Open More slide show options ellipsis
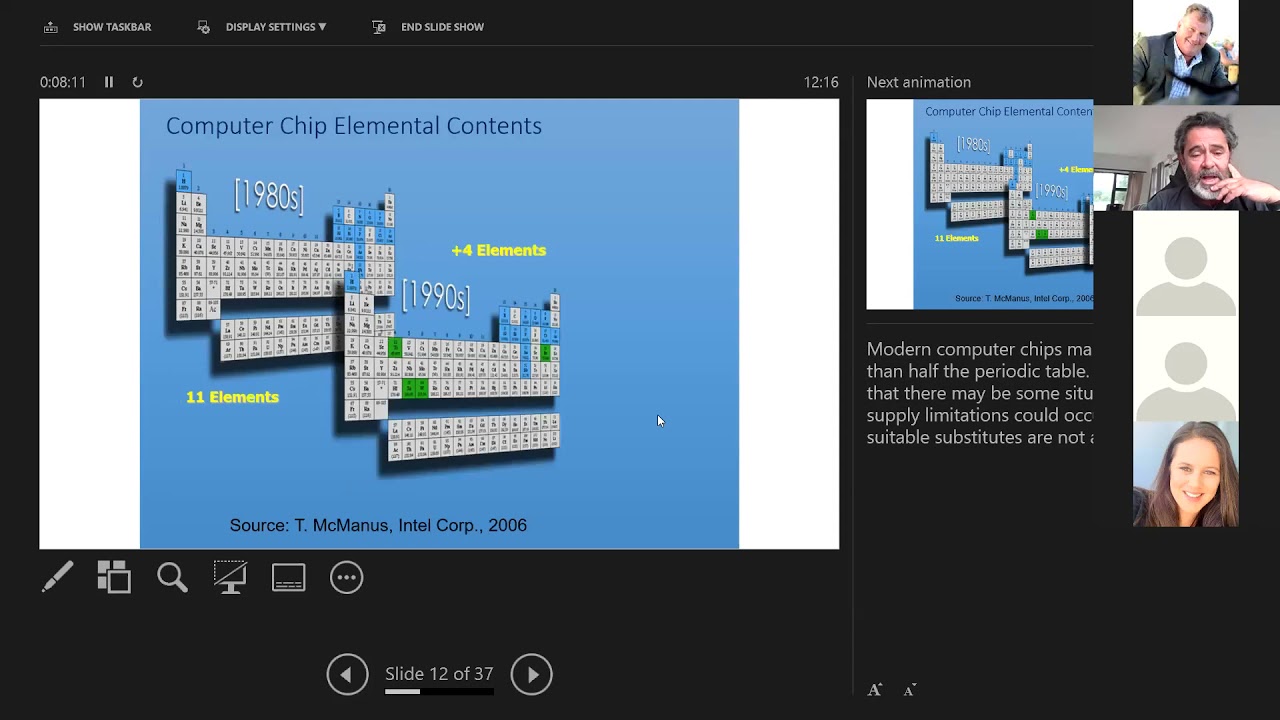This screenshot has height=720, width=1280. [346, 577]
